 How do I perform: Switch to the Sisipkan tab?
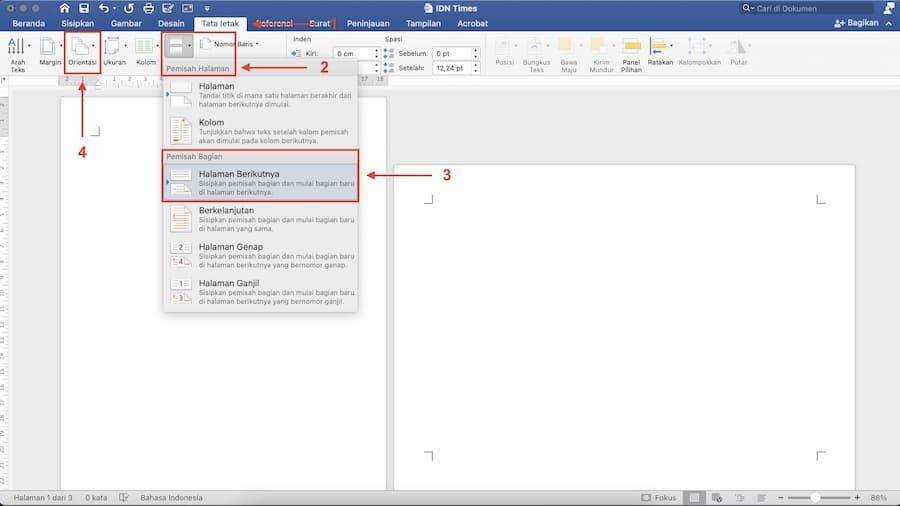[77, 24]
